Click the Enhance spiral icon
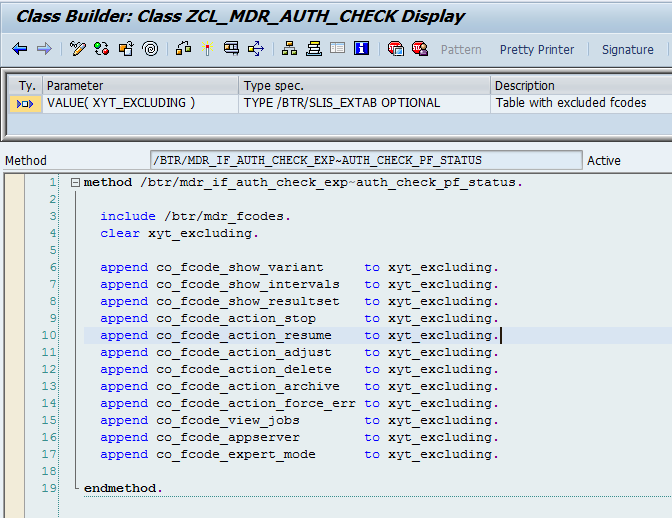 coord(150,49)
